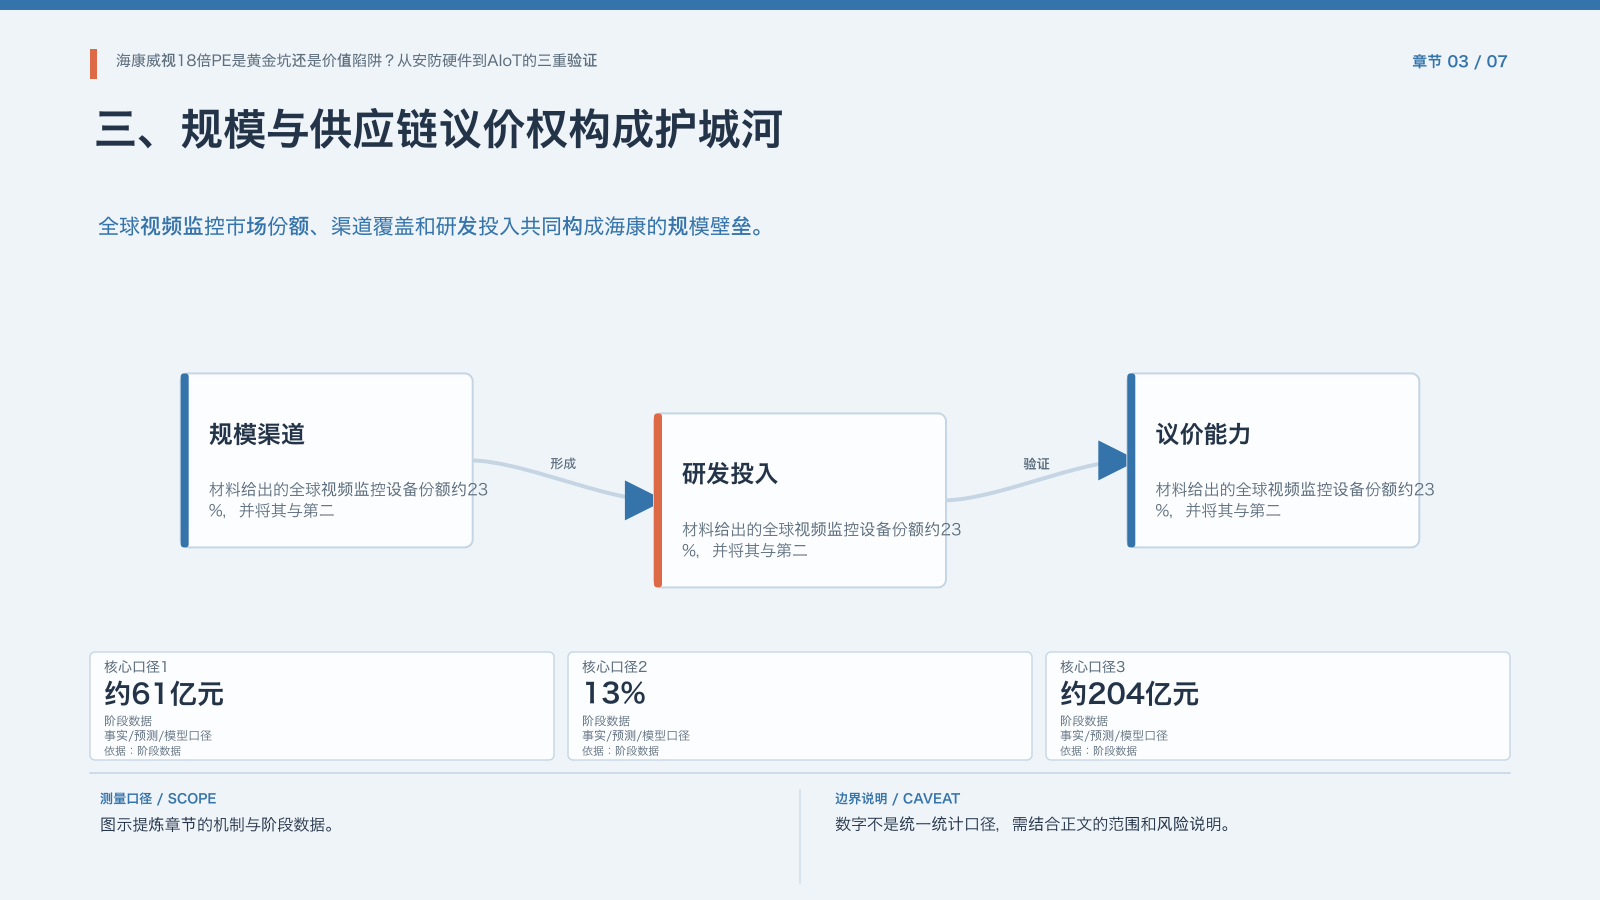
Task: Select the 形成 connector label
Action: pyautogui.click(x=563, y=464)
